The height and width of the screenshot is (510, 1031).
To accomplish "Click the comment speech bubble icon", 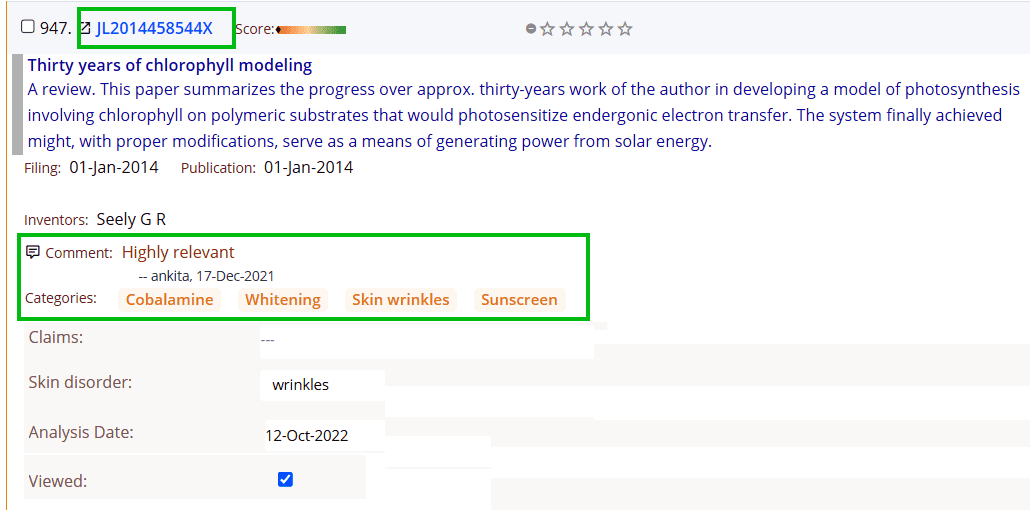I will (x=33, y=252).
